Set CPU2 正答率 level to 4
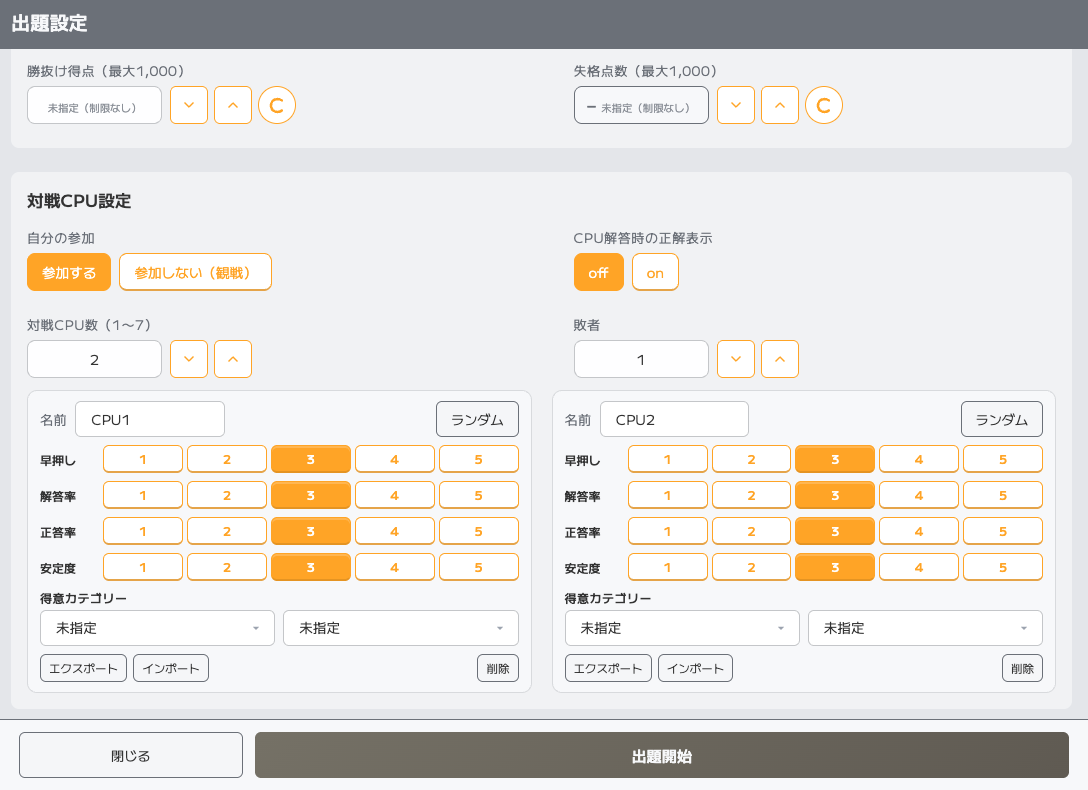Viewport: 1088px width, 790px height. [919, 531]
